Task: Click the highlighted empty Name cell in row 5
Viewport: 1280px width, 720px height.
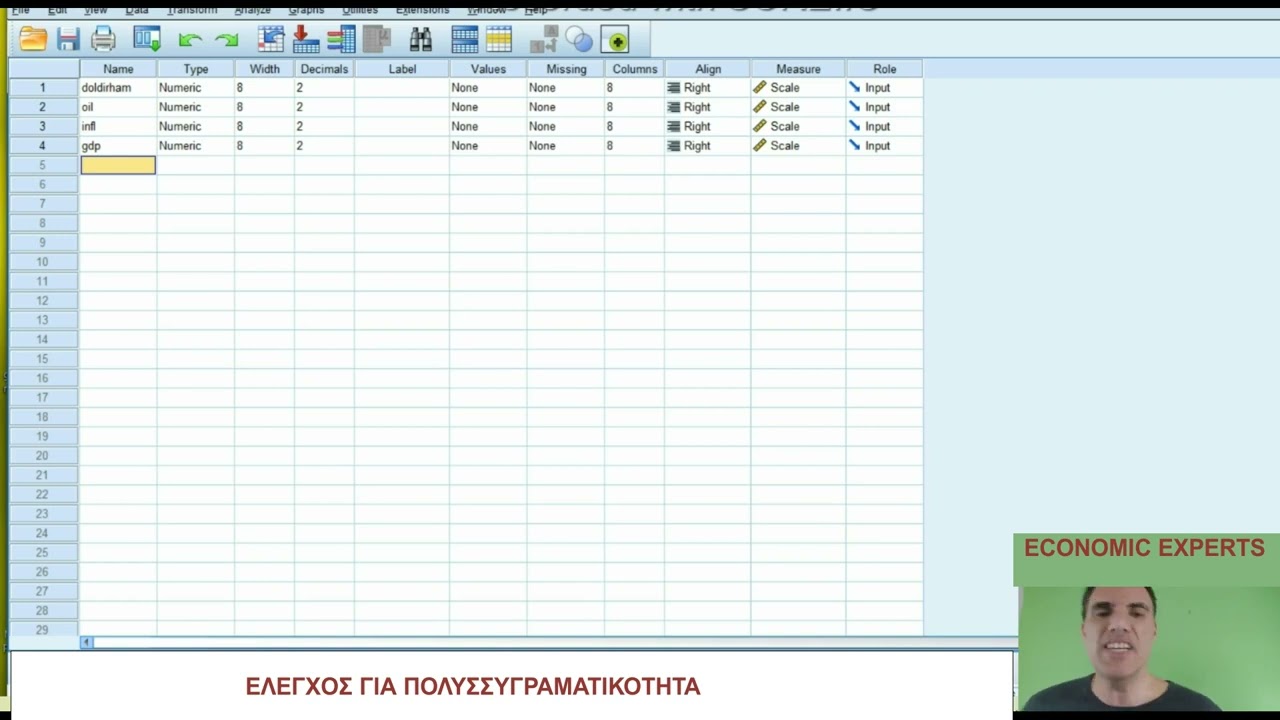Action: [x=118, y=165]
